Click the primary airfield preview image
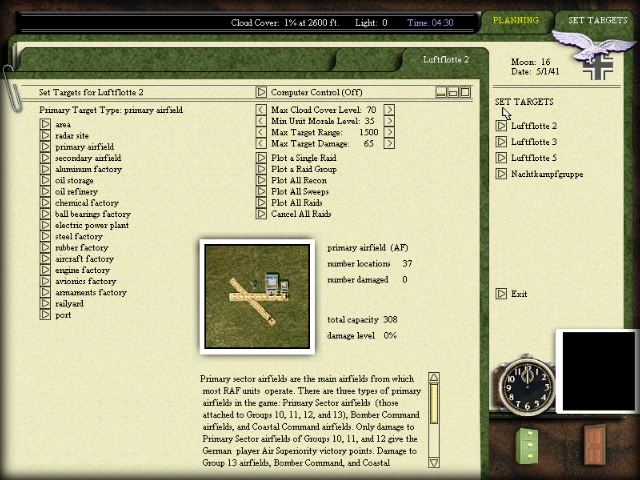The image size is (640, 480). (x=258, y=295)
